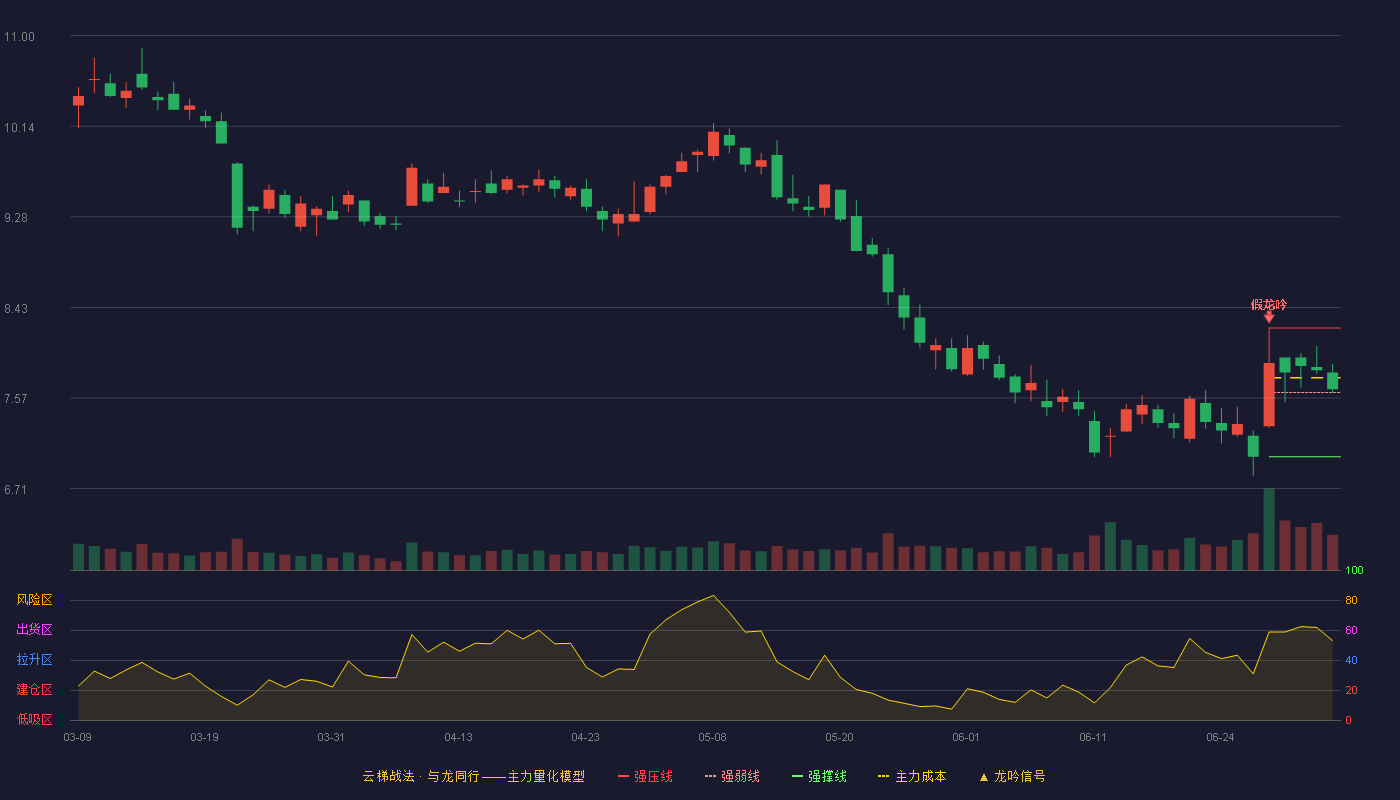This screenshot has height=800, width=1400.
Task: Click the red arrow under 假龙吟
Action: [1269, 317]
